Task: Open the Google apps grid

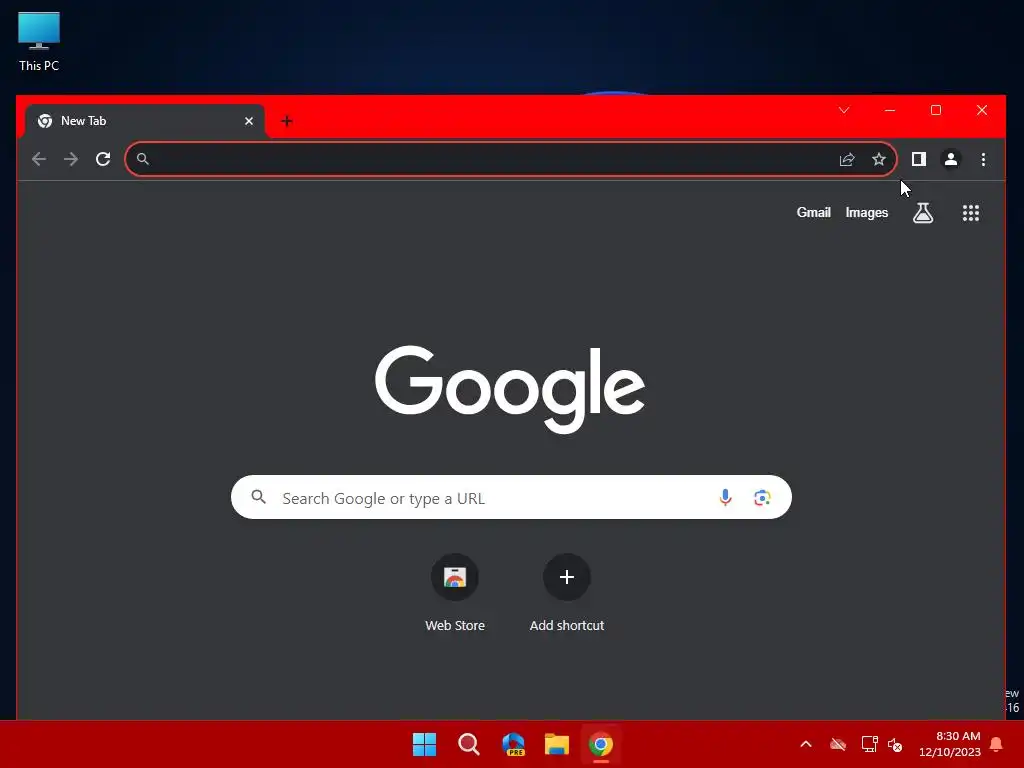Action: pyautogui.click(x=970, y=213)
